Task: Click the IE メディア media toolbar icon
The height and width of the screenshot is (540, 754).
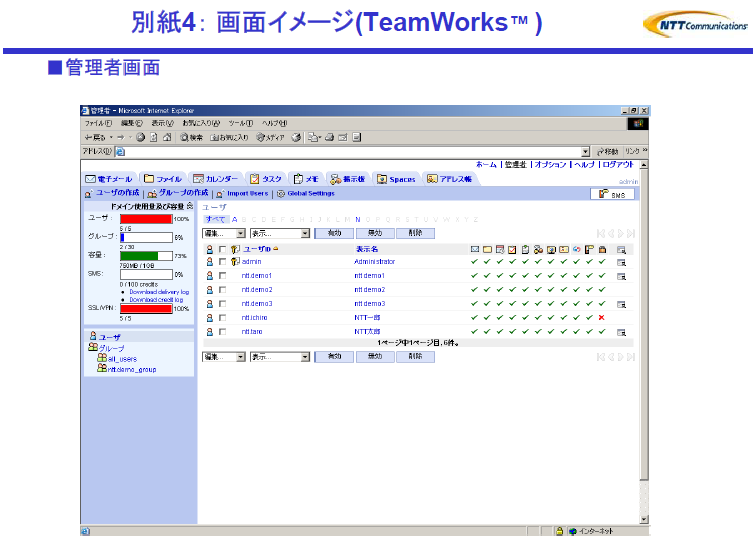Action: (x=260, y=138)
